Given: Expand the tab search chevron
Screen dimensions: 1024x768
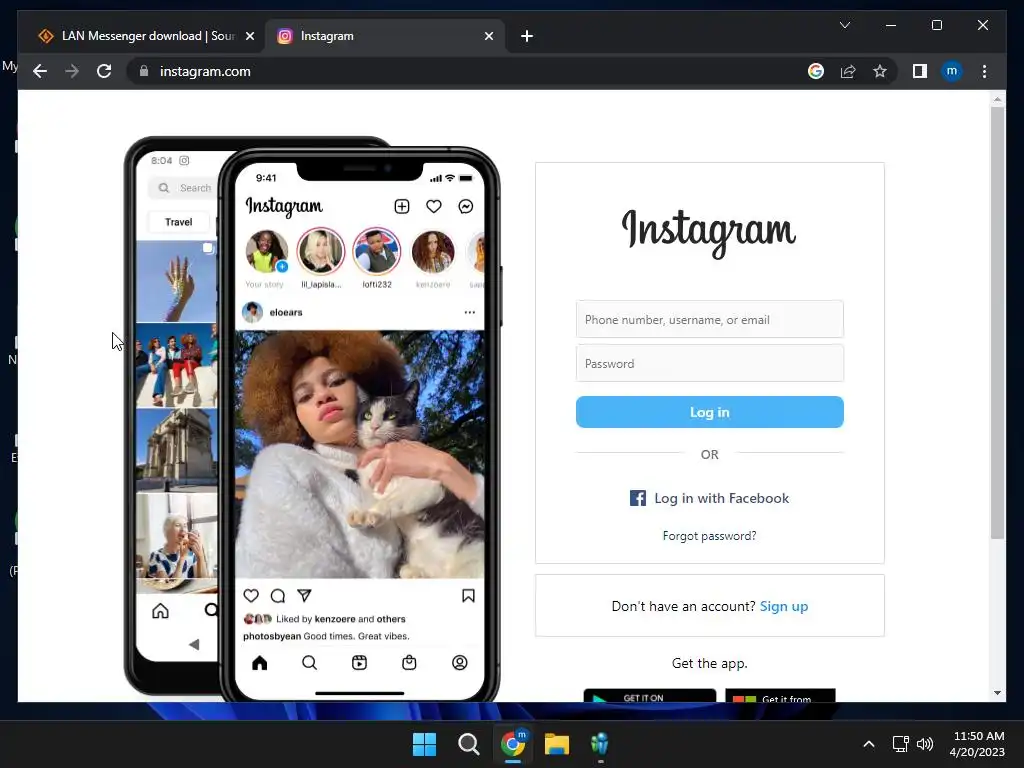Looking at the screenshot, I should pos(844,25).
